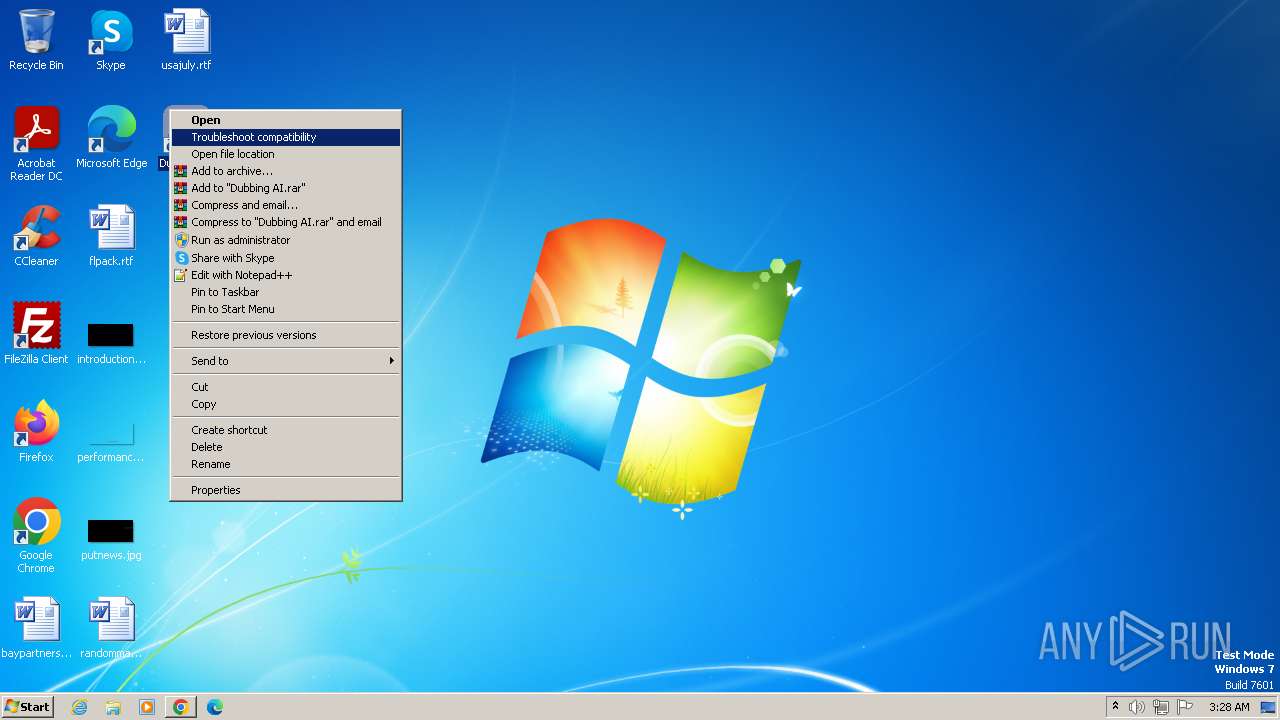The width and height of the screenshot is (1280, 720).
Task: Click the taskbar clock showing 3:28 AM
Action: [1229, 707]
